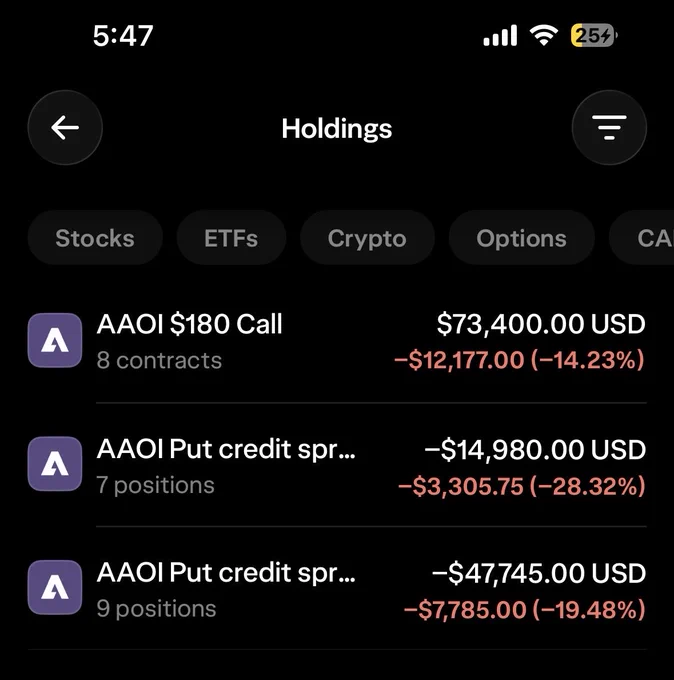Select the Crypto filter chip

point(367,238)
